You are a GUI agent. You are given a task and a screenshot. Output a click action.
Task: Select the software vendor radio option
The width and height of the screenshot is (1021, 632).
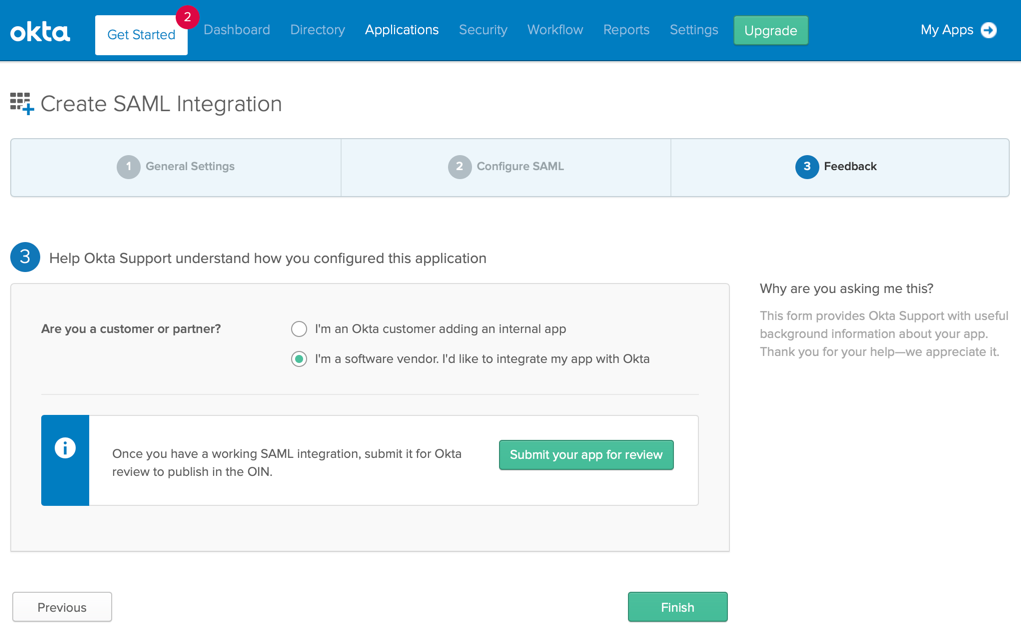point(299,359)
